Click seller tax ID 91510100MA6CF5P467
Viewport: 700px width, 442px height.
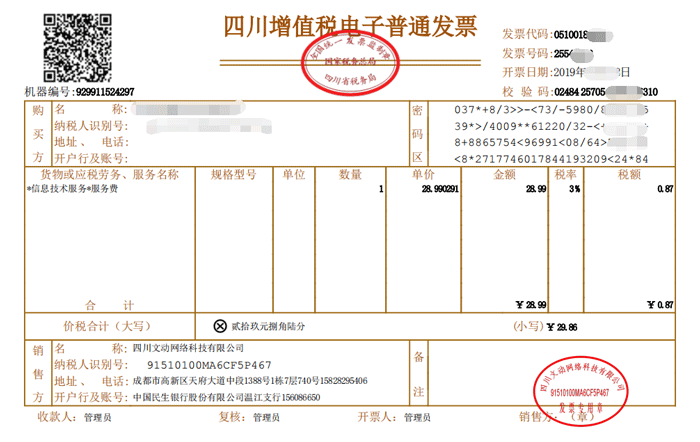pos(209,365)
